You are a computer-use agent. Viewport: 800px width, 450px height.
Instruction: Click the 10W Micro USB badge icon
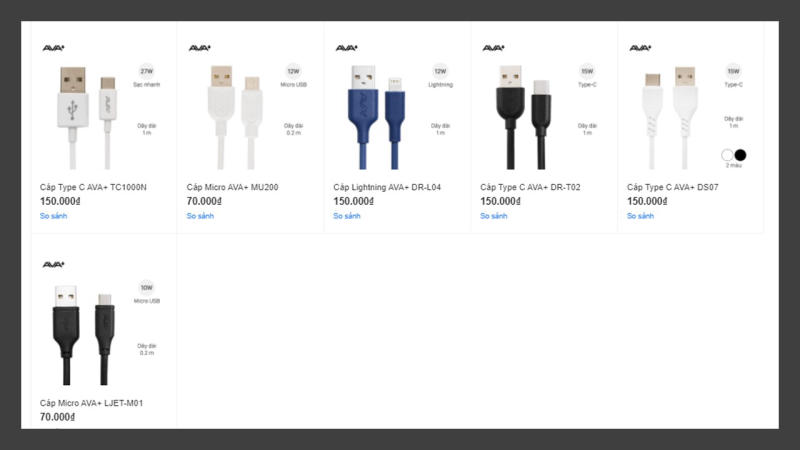146,287
